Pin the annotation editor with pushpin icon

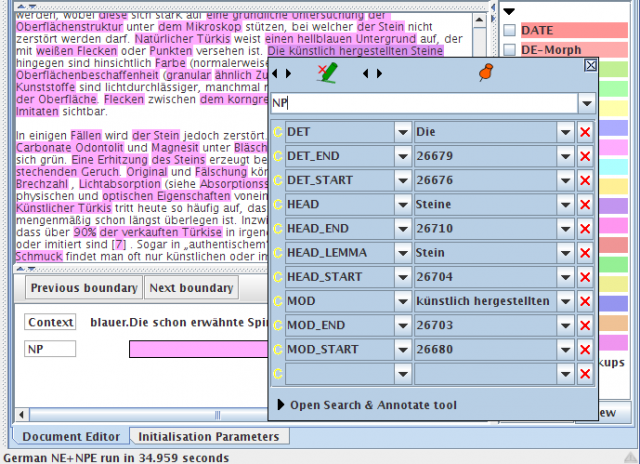487,72
